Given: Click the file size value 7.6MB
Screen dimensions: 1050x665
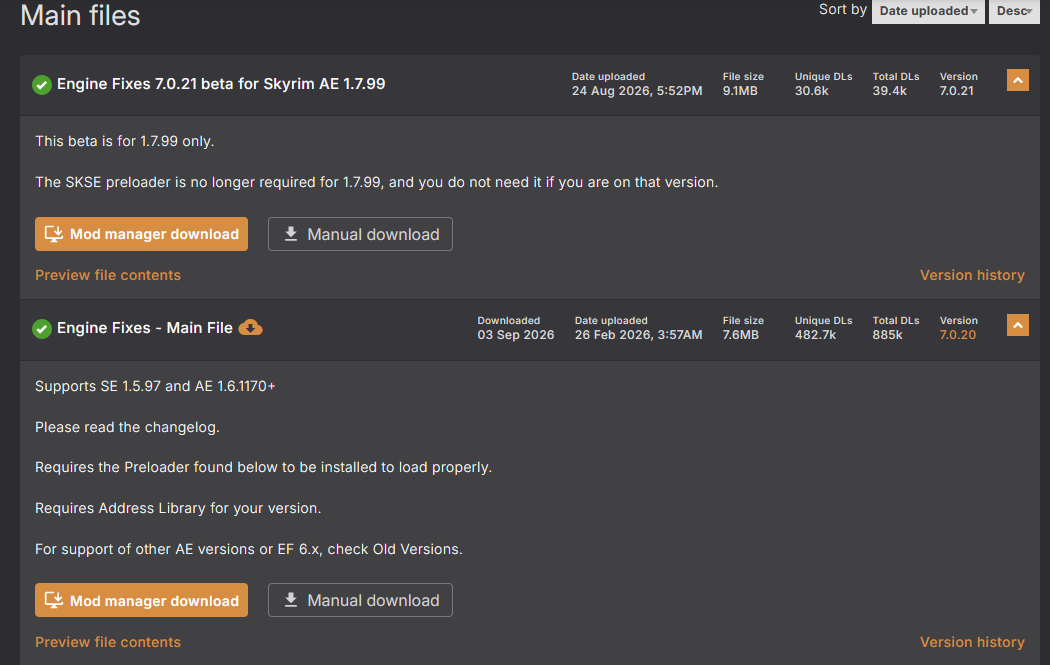Looking at the screenshot, I should pos(741,335).
